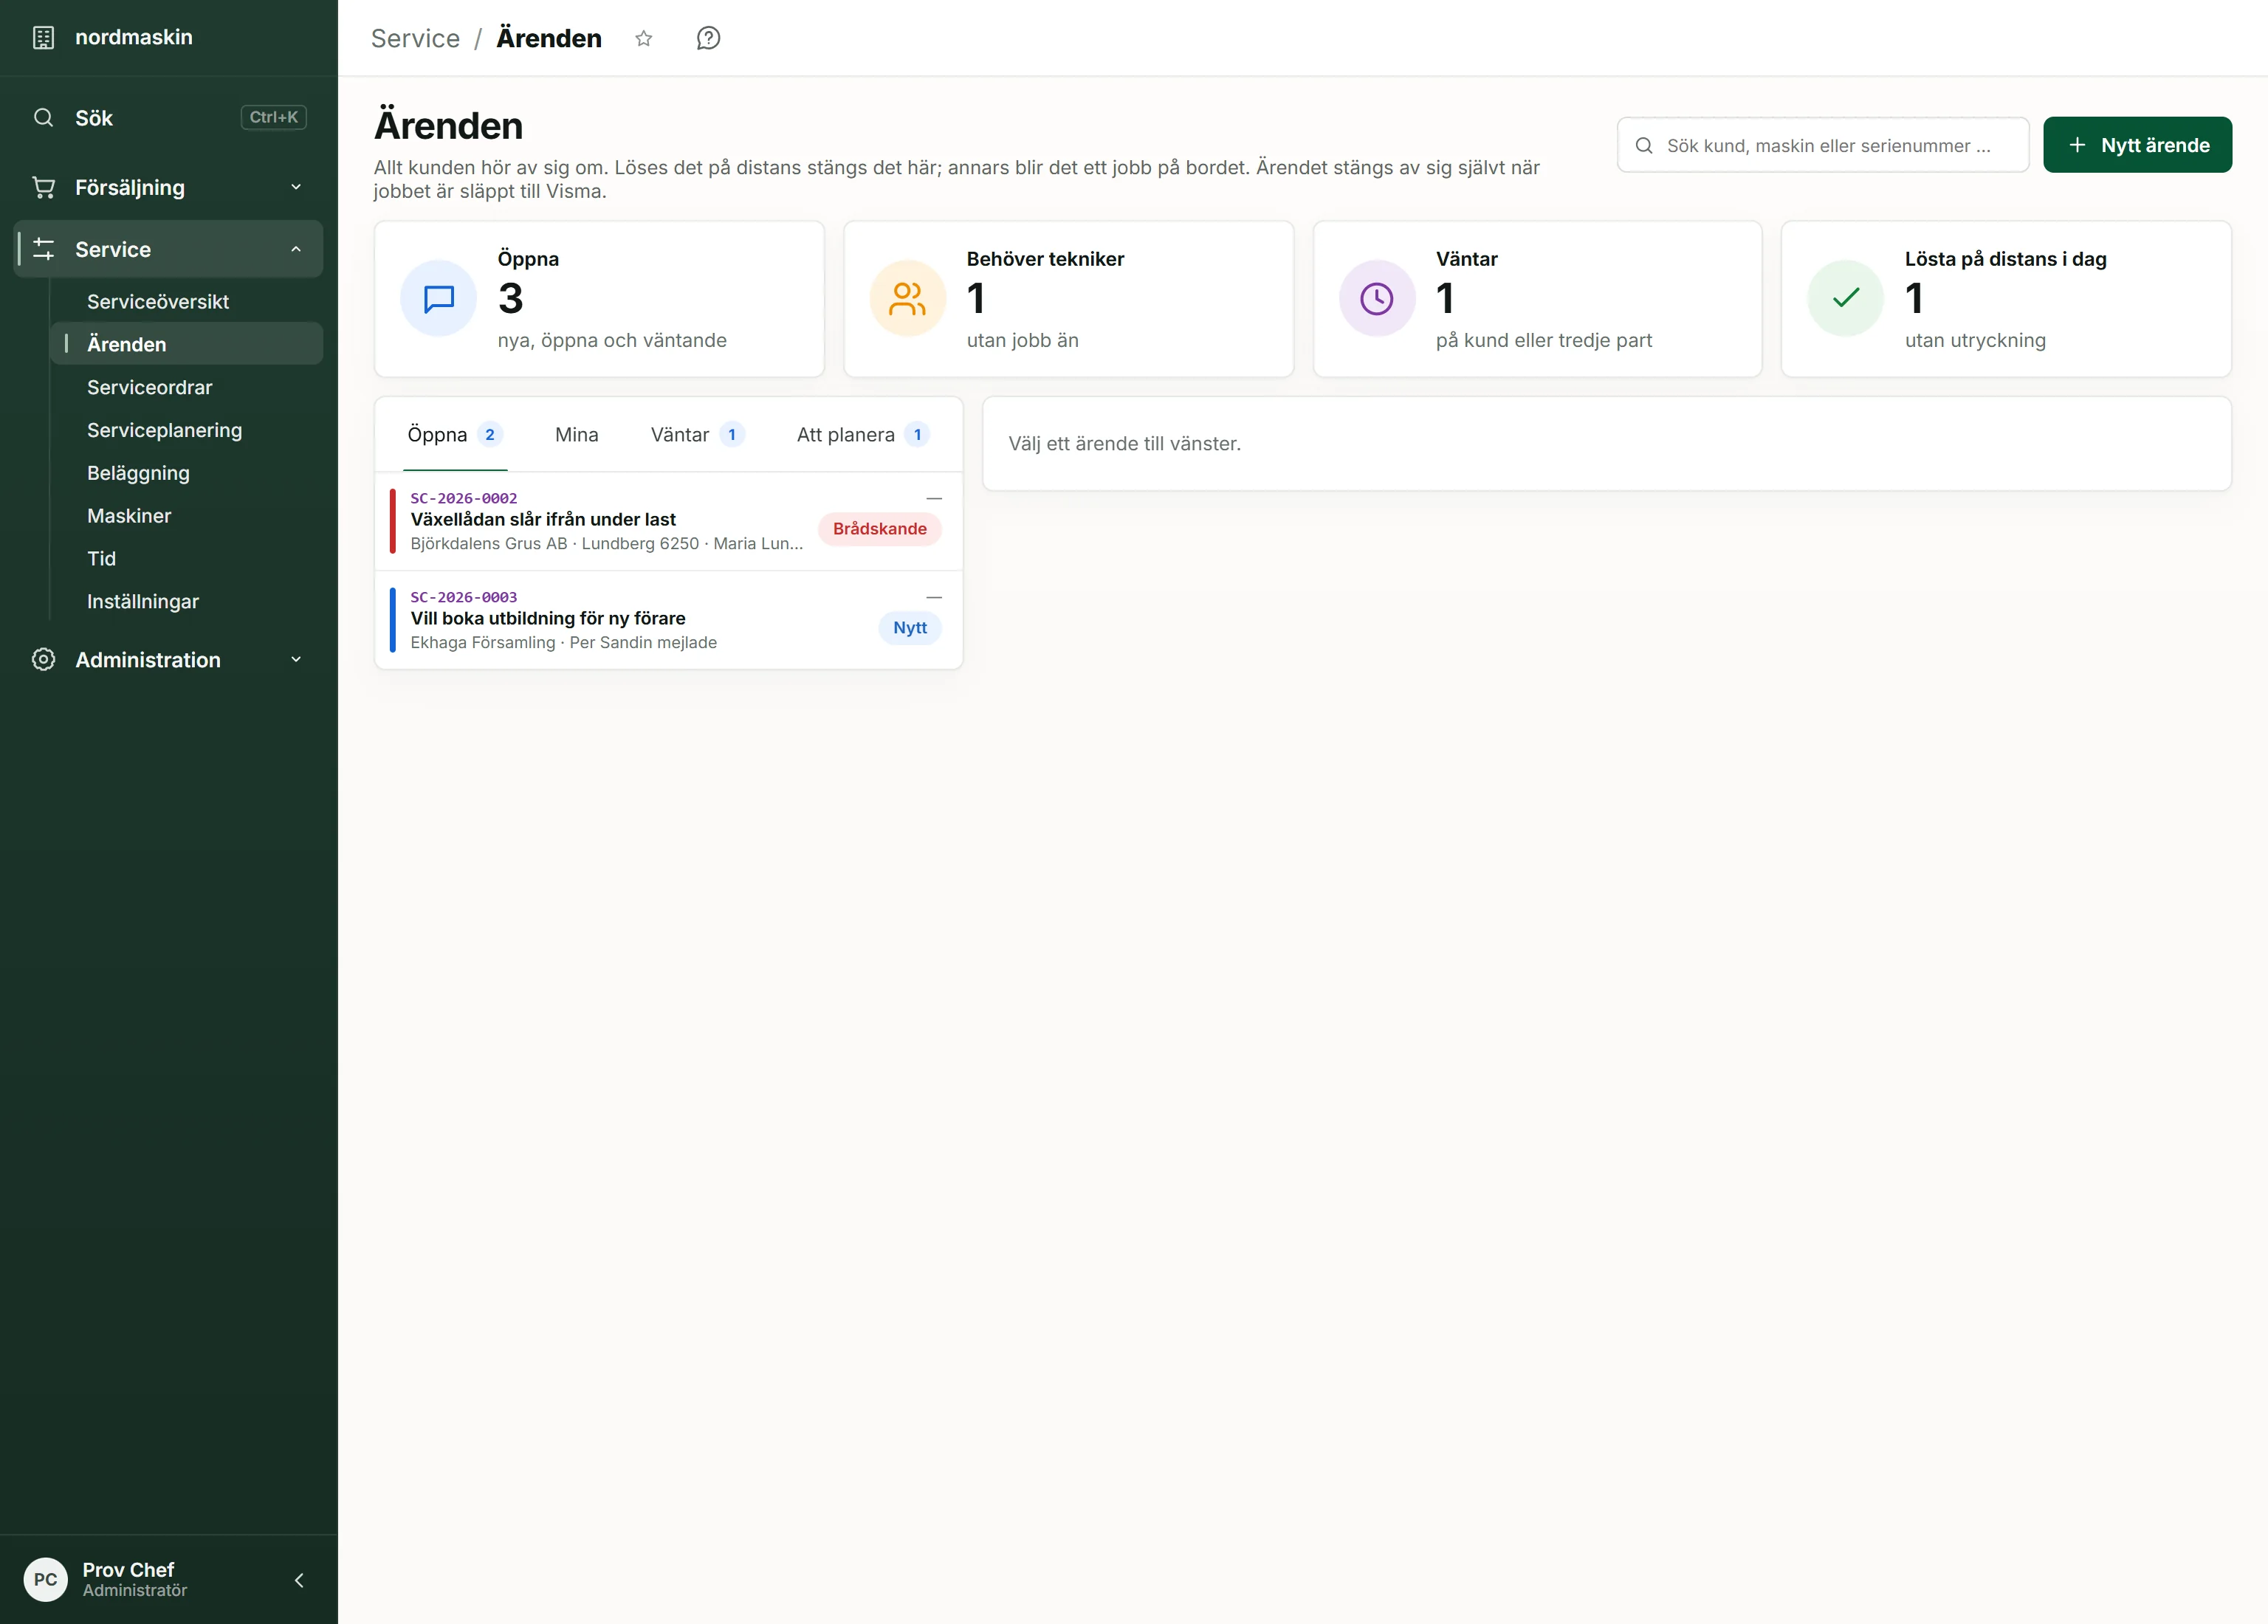
Task: Open Serviceöversikt in sidebar
Action: click(x=187, y=302)
